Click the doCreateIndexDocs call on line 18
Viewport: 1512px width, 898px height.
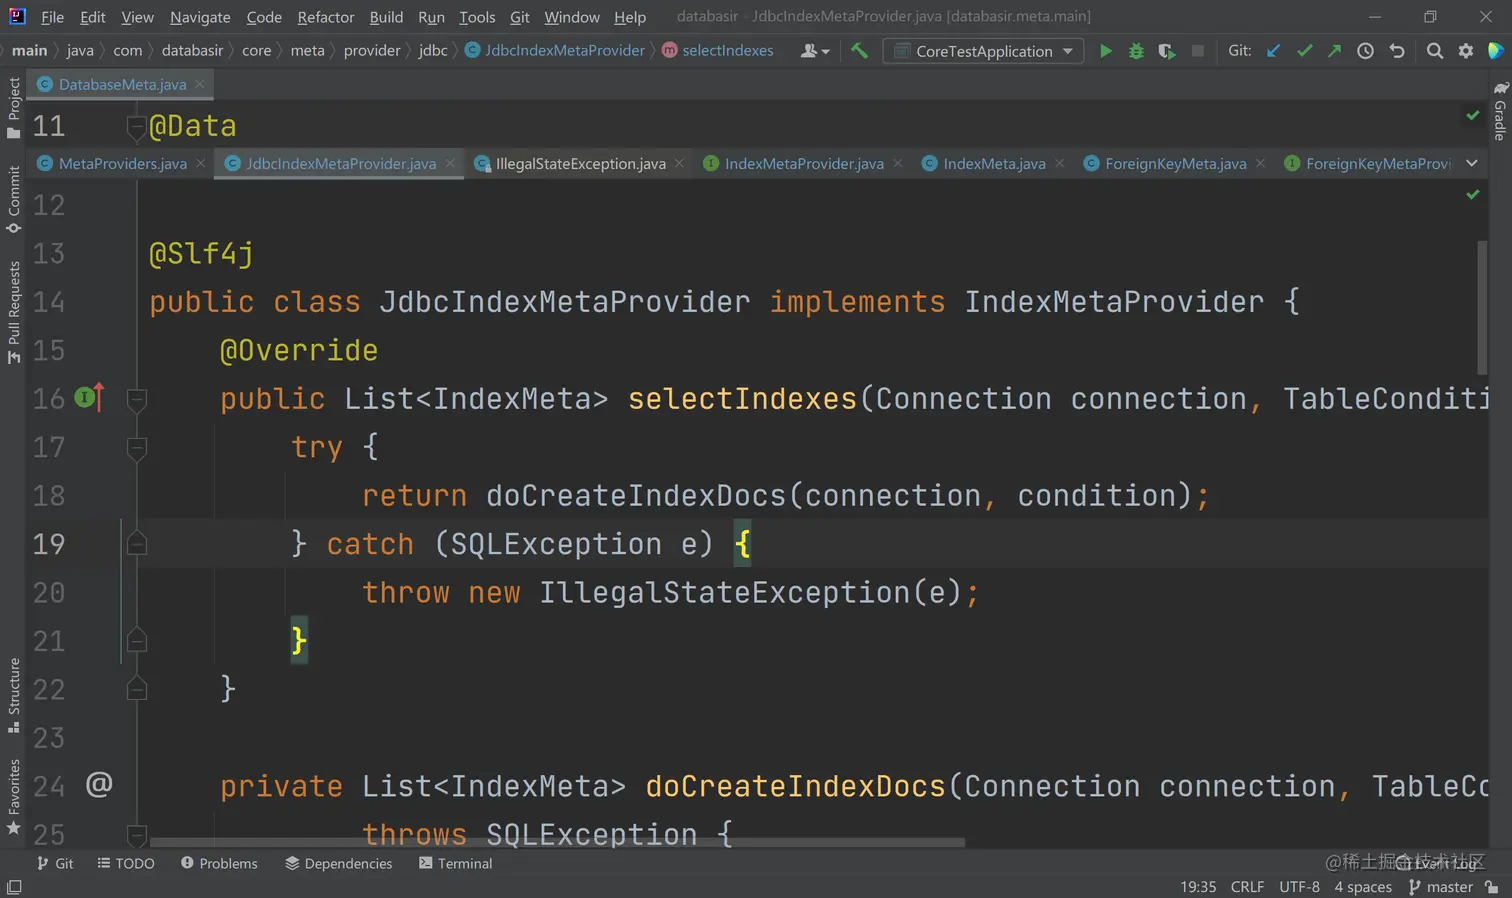[x=636, y=496]
